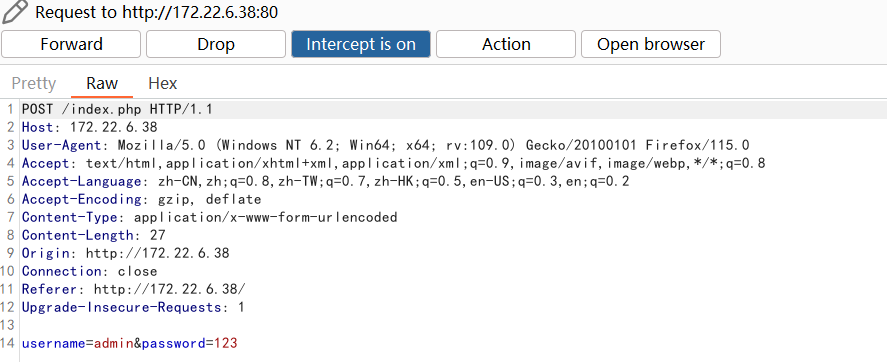
Task: Select the Raw tab
Action: point(102,84)
